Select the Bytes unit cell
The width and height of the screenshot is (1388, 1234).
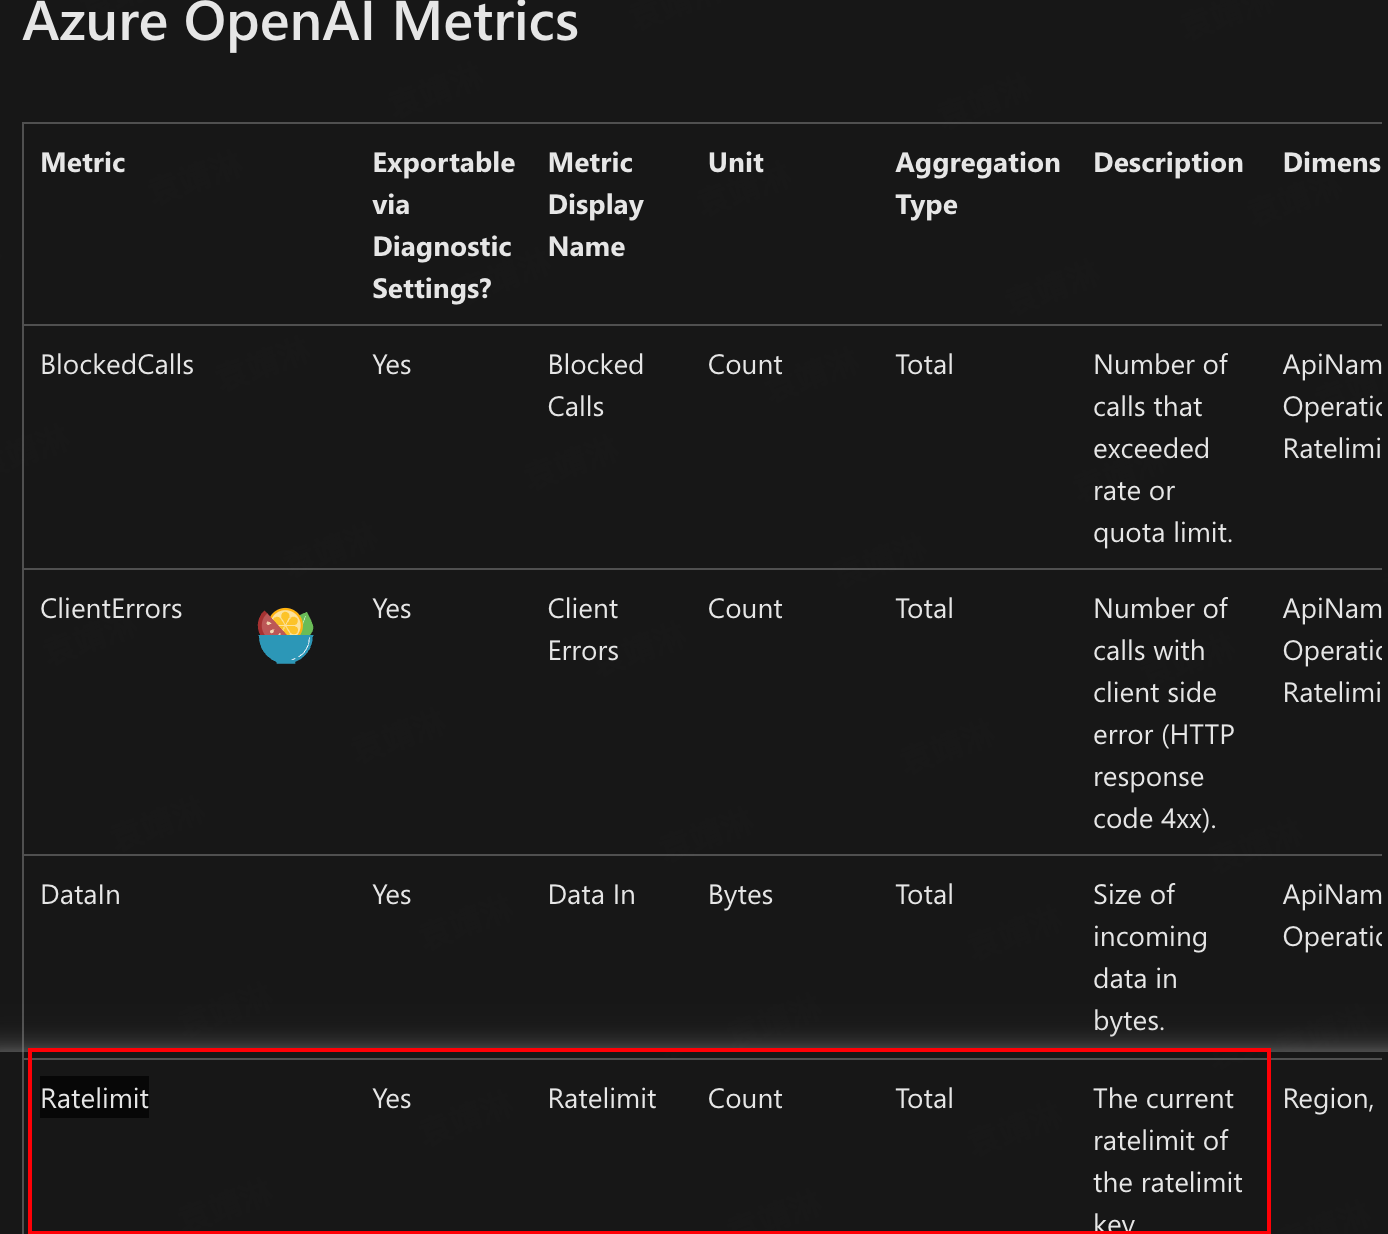740,895
